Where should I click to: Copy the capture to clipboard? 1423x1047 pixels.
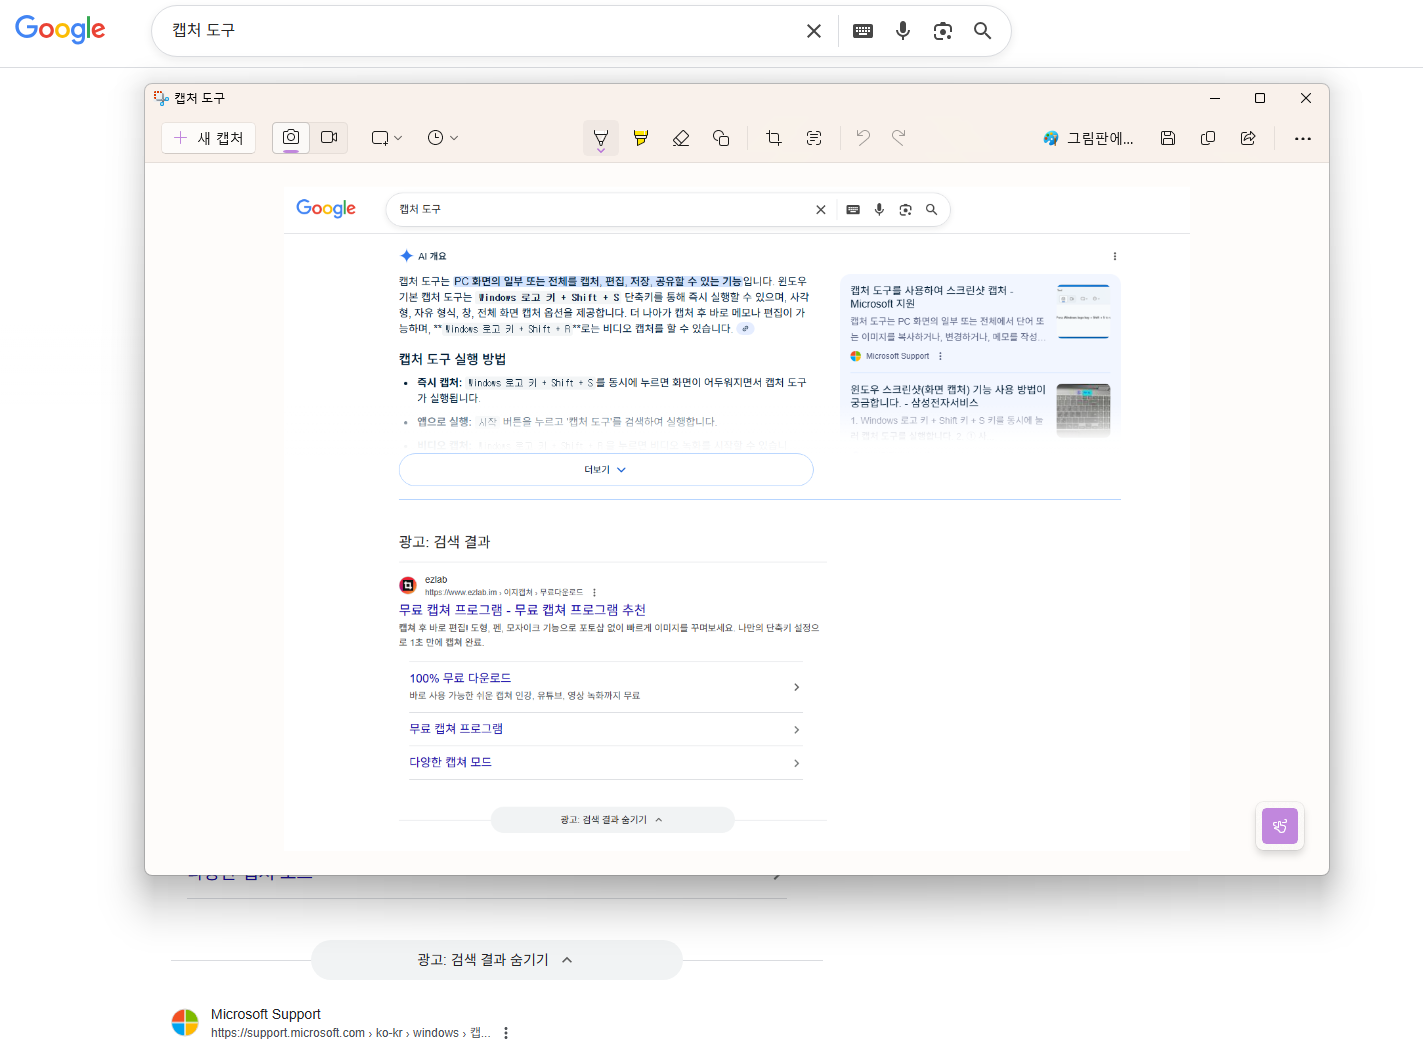1208,138
